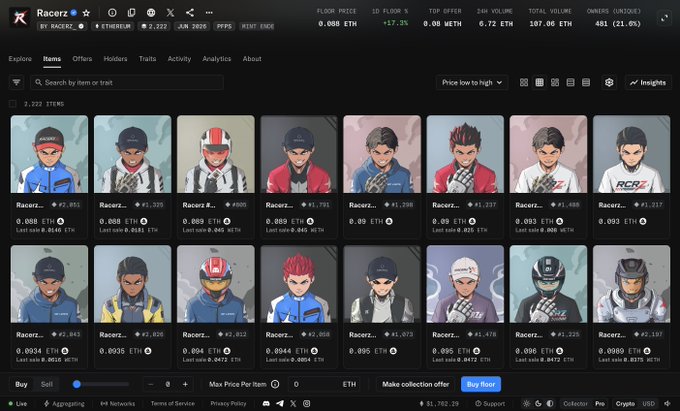Open the Racerz #1,478 white cap thumbnail
This screenshot has height=411, width=680.
[x=465, y=284]
